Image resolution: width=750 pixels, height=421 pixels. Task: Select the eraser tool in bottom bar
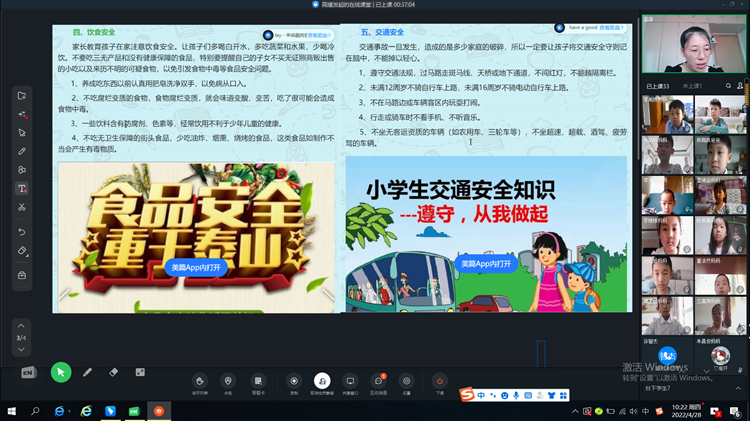pos(113,372)
